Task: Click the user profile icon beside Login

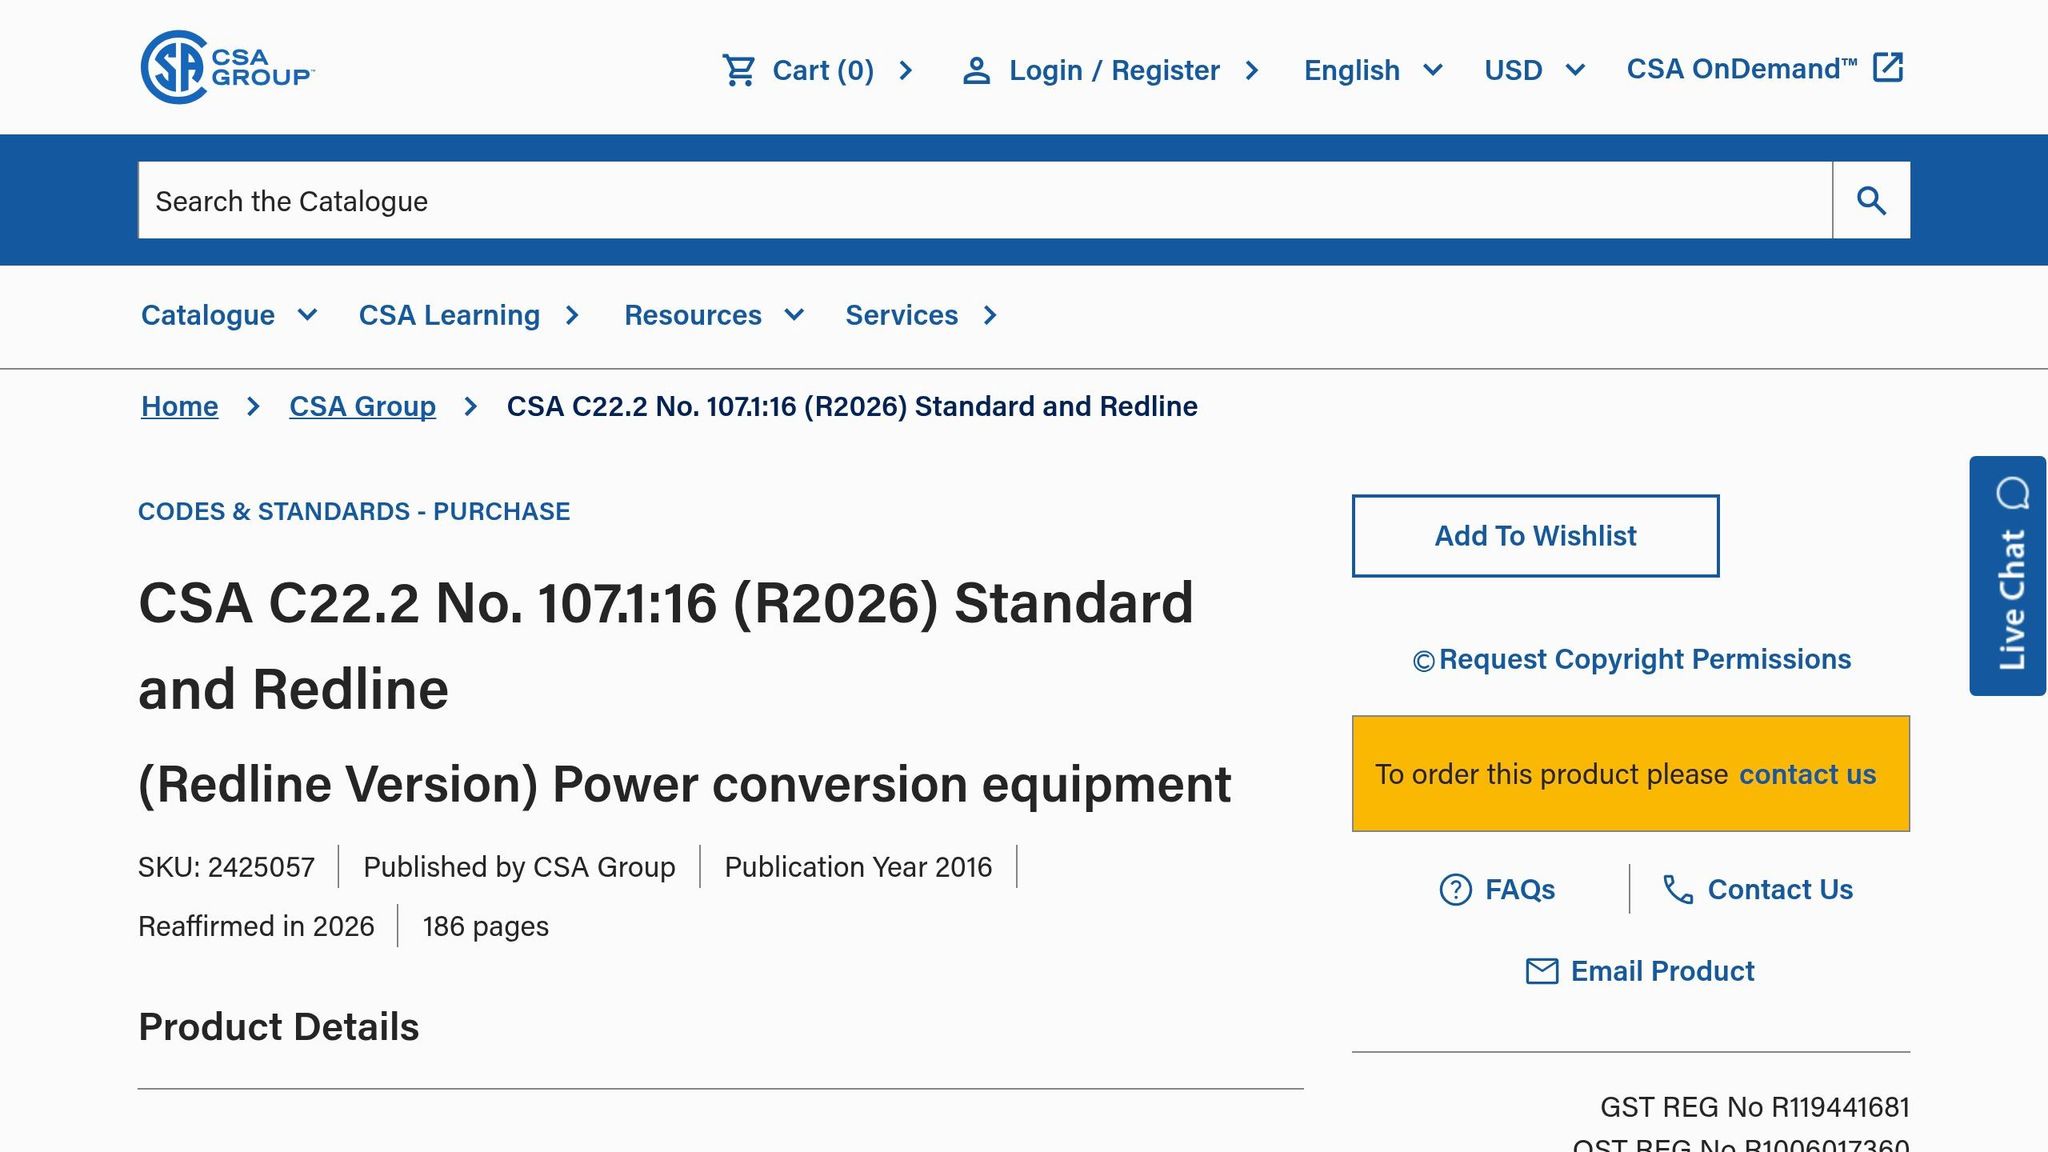Action: [x=976, y=70]
